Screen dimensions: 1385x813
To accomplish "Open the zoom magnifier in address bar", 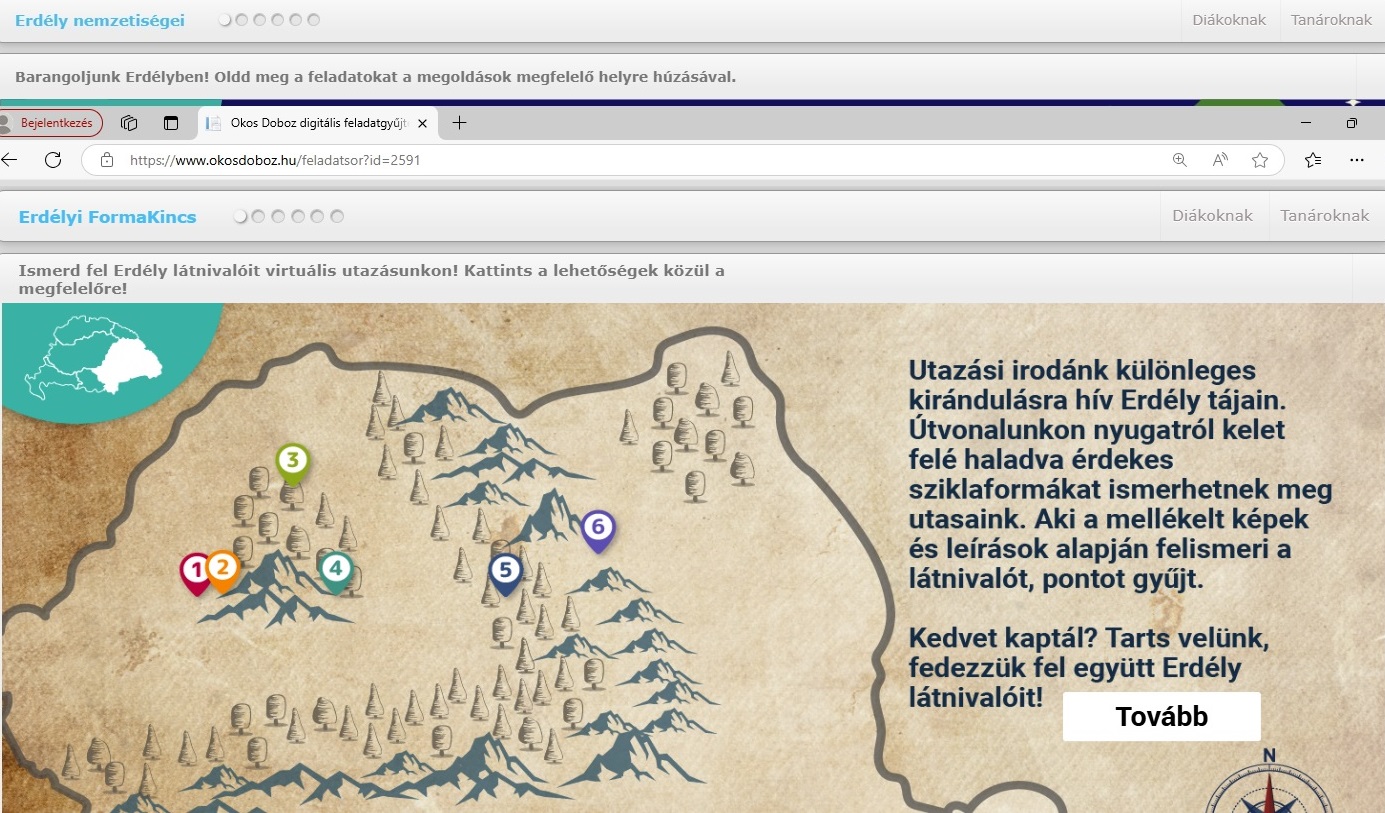I will (1180, 160).
